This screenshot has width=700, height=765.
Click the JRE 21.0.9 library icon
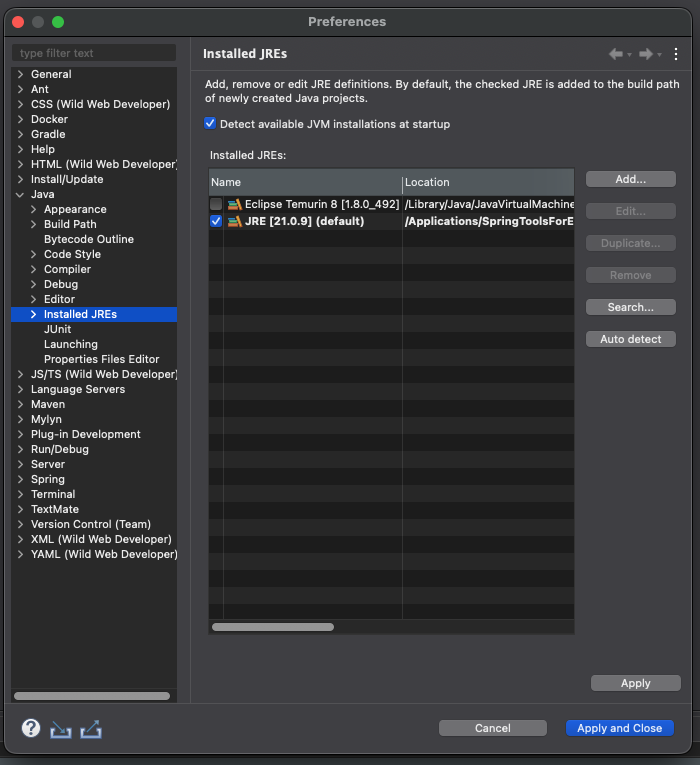coord(235,221)
